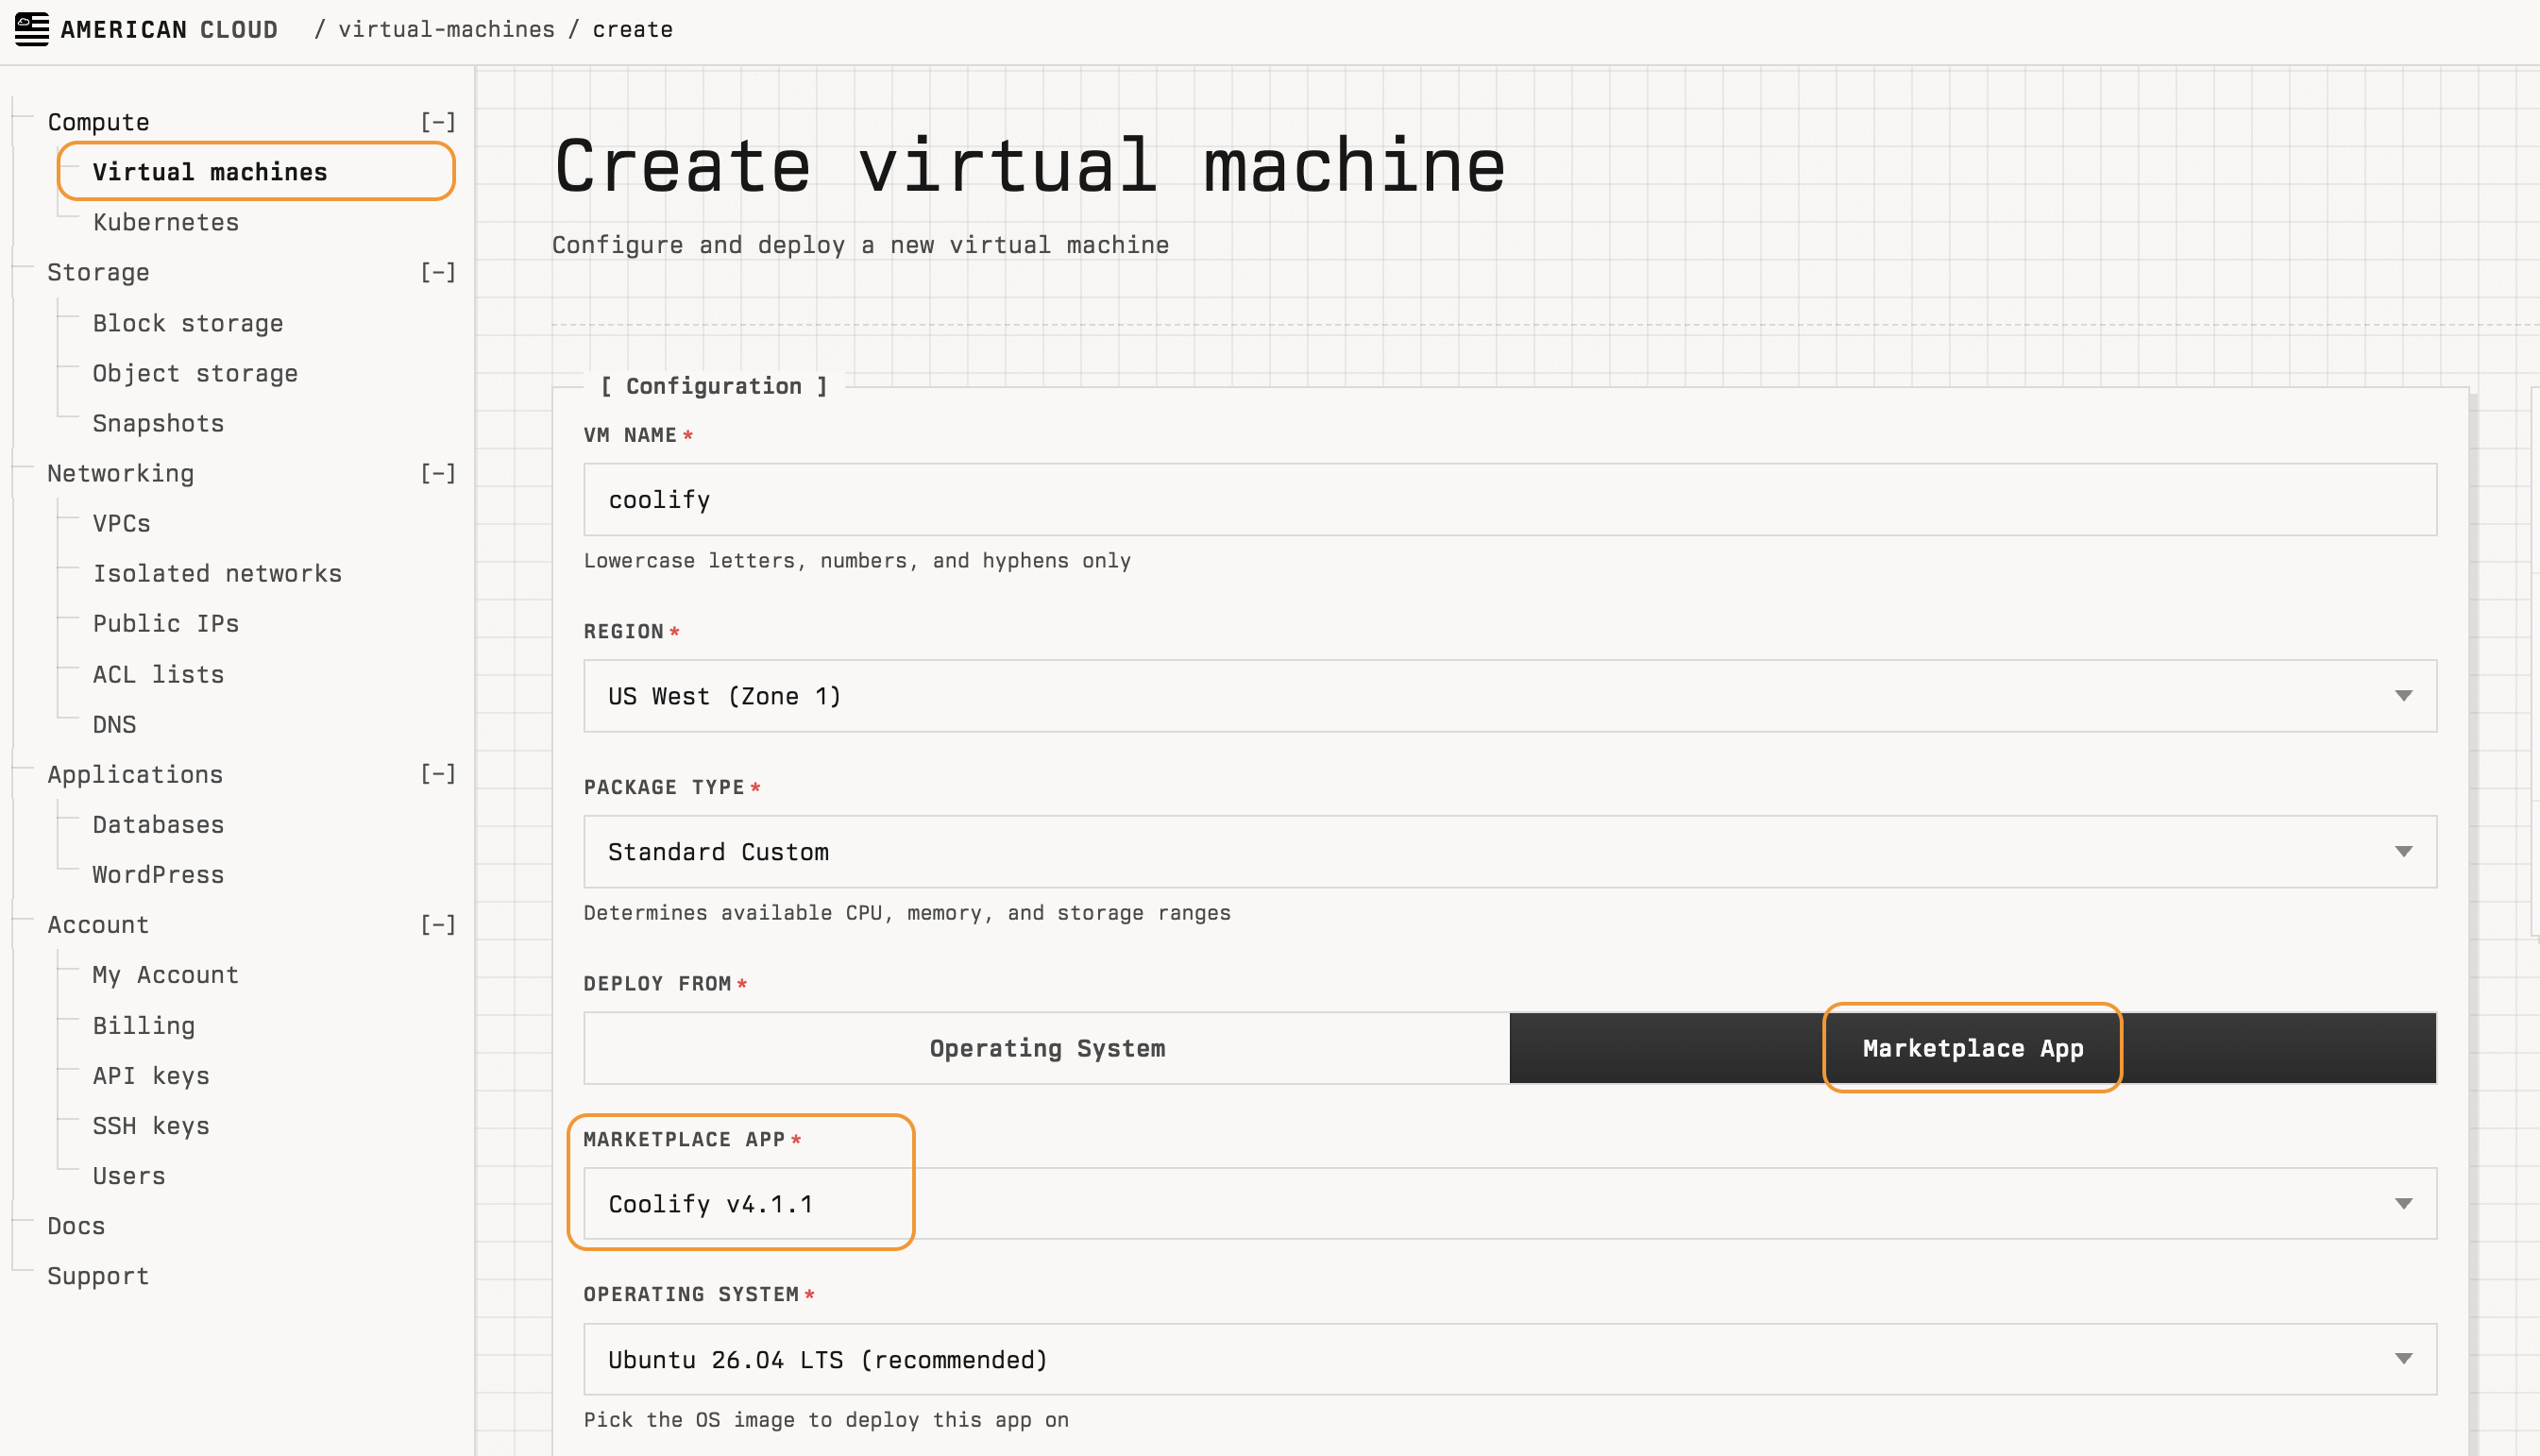Click the VM Name input field
This screenshot has height=1456, width=2540.
point(1510,499)
